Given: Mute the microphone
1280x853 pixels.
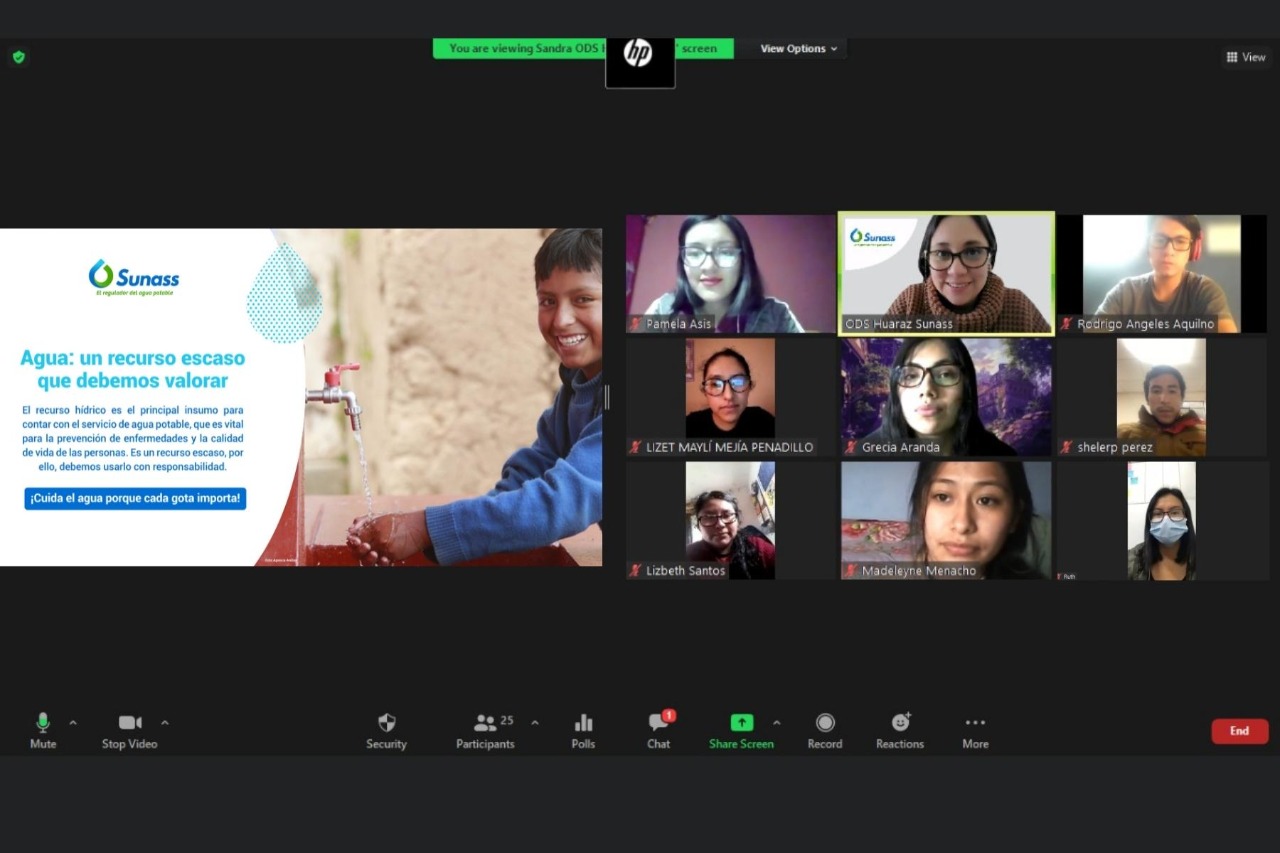Looking at the screenshot, I should (x=43, y=723).
